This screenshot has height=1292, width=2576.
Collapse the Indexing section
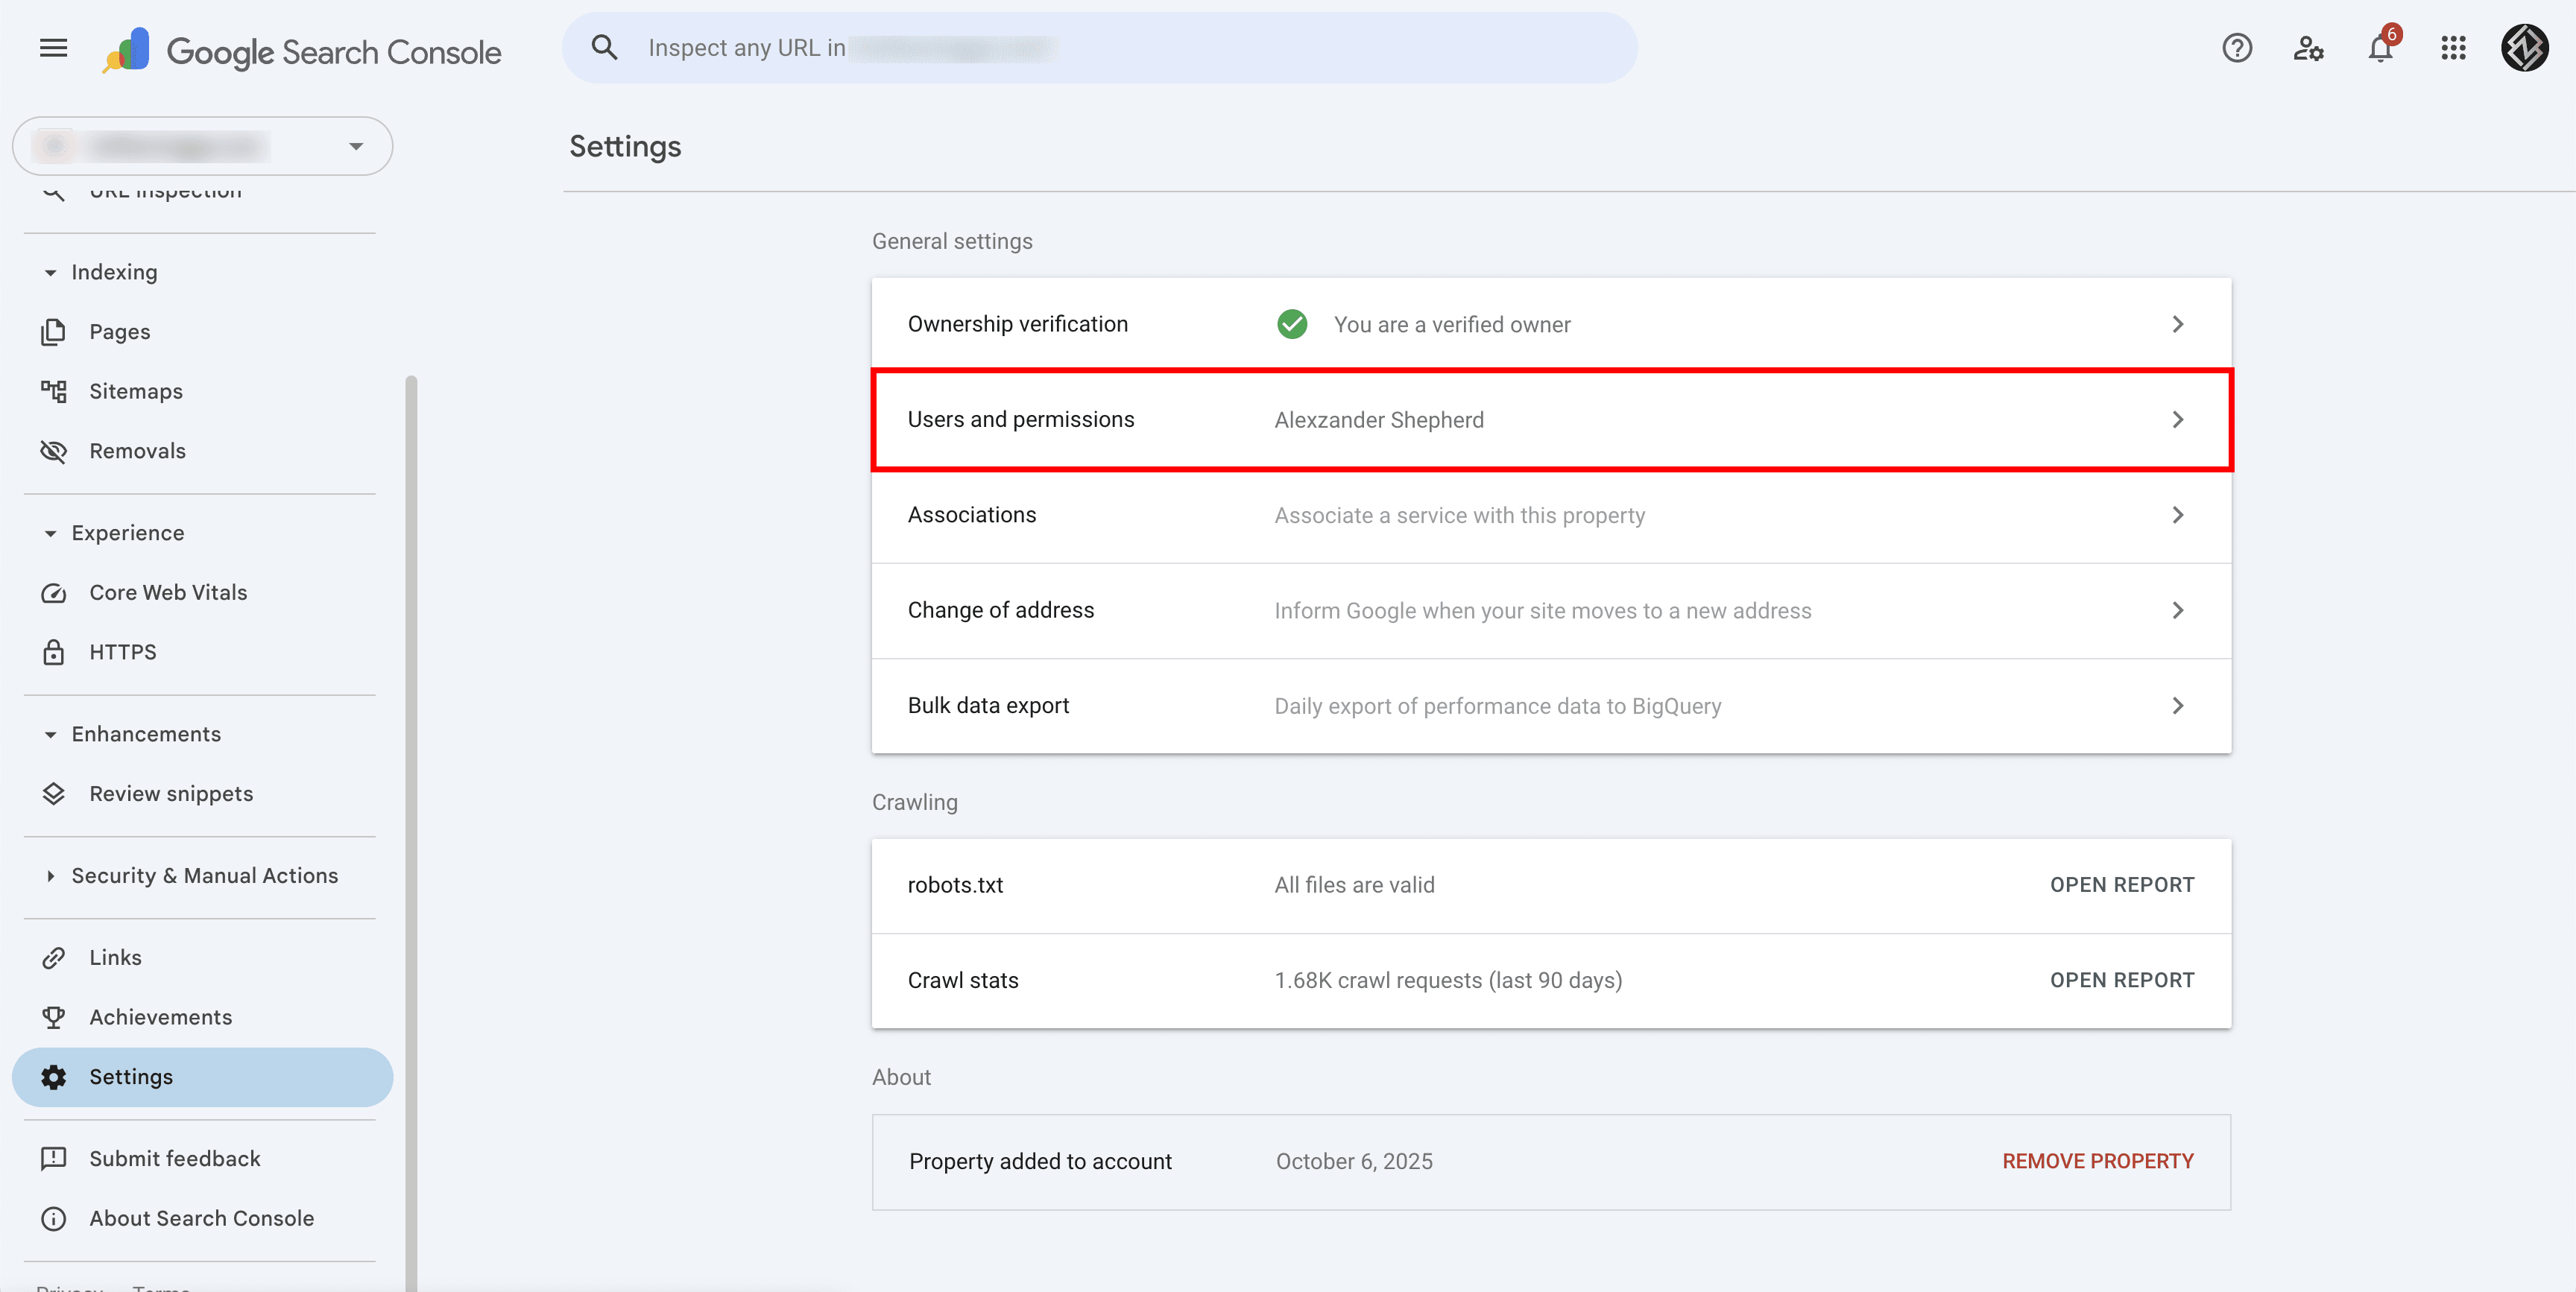(51, 271)
